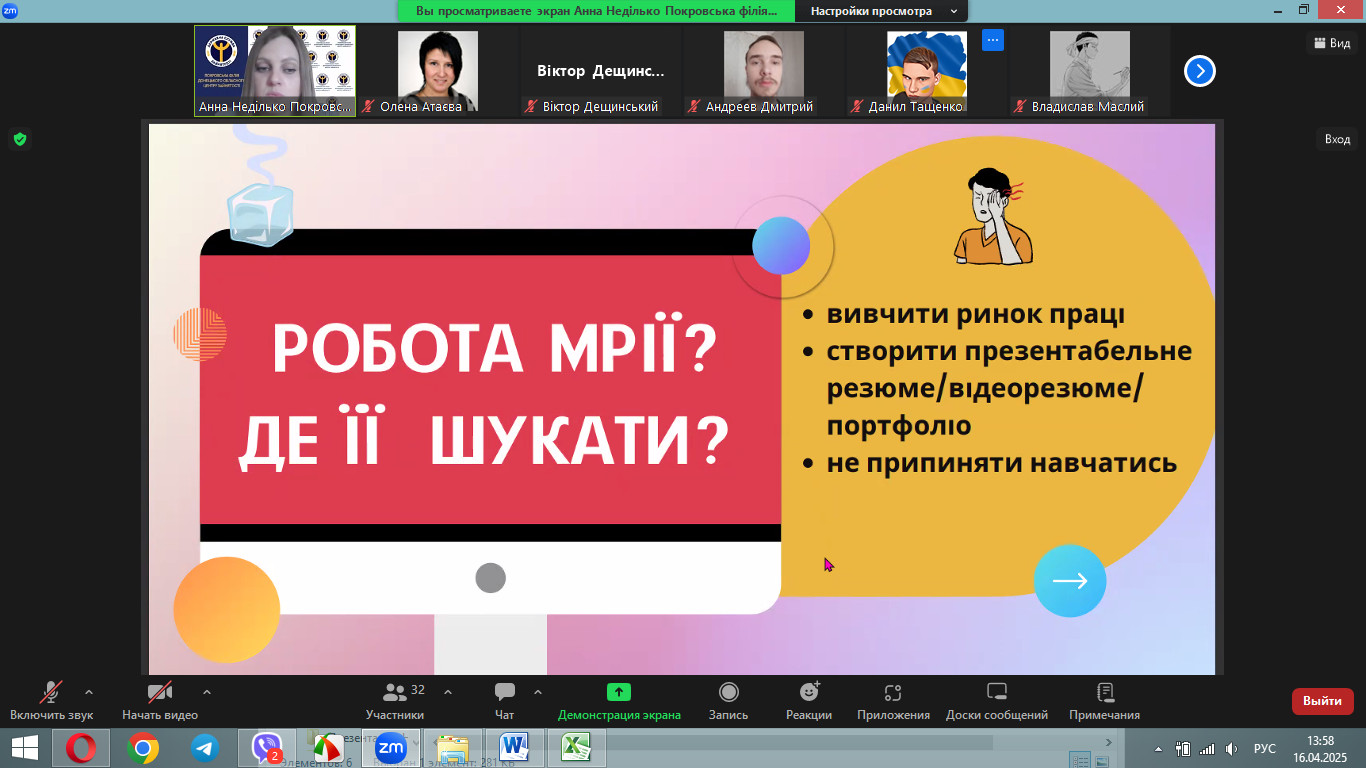Open Приложения apps panel
Screen dimensions: 1366x768
(x=893, y=701)
